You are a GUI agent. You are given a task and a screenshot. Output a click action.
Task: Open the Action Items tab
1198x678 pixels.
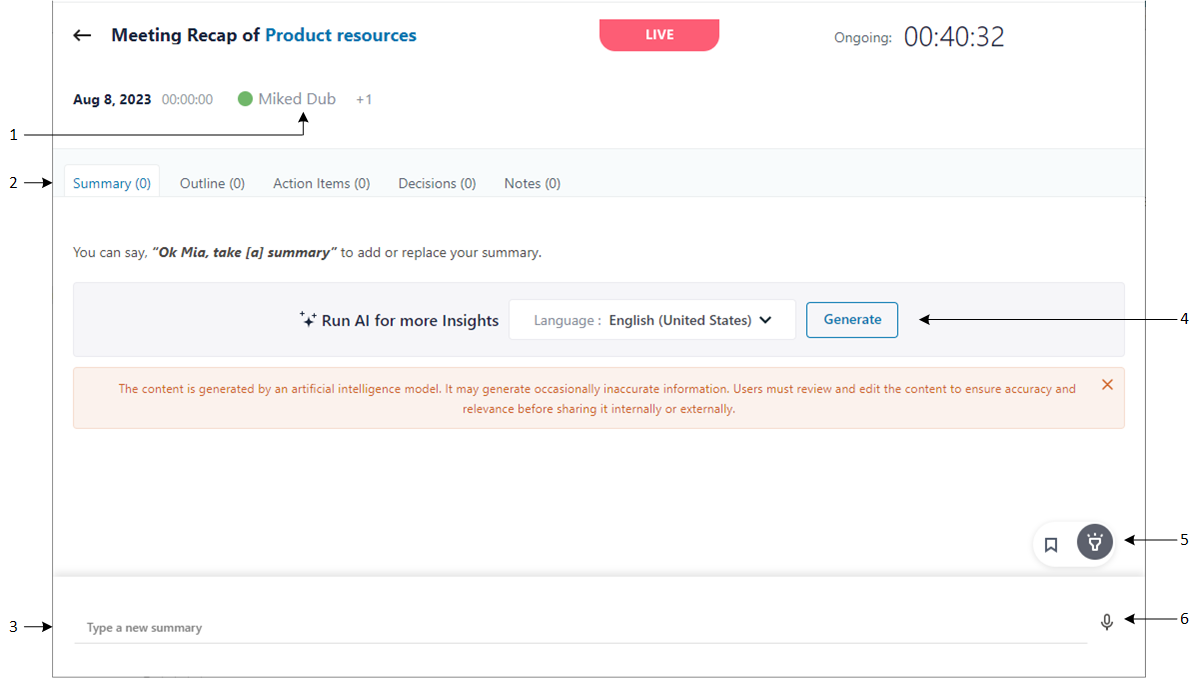pyautogui.click(x=321, y=183)
